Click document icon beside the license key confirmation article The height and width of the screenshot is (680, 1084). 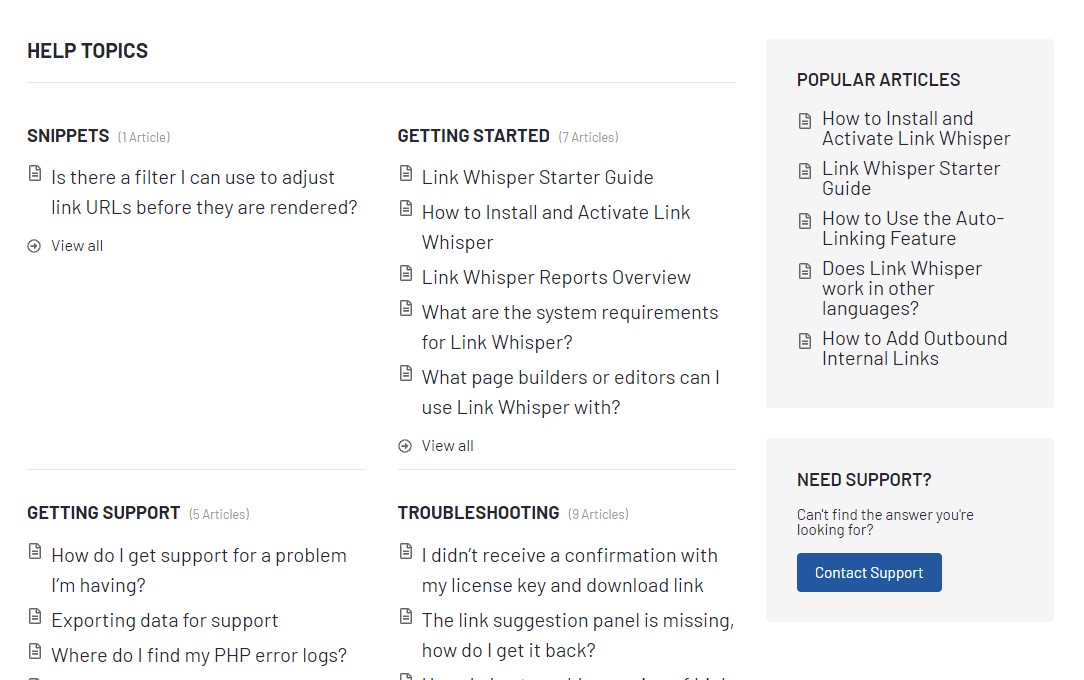[406, 552]
